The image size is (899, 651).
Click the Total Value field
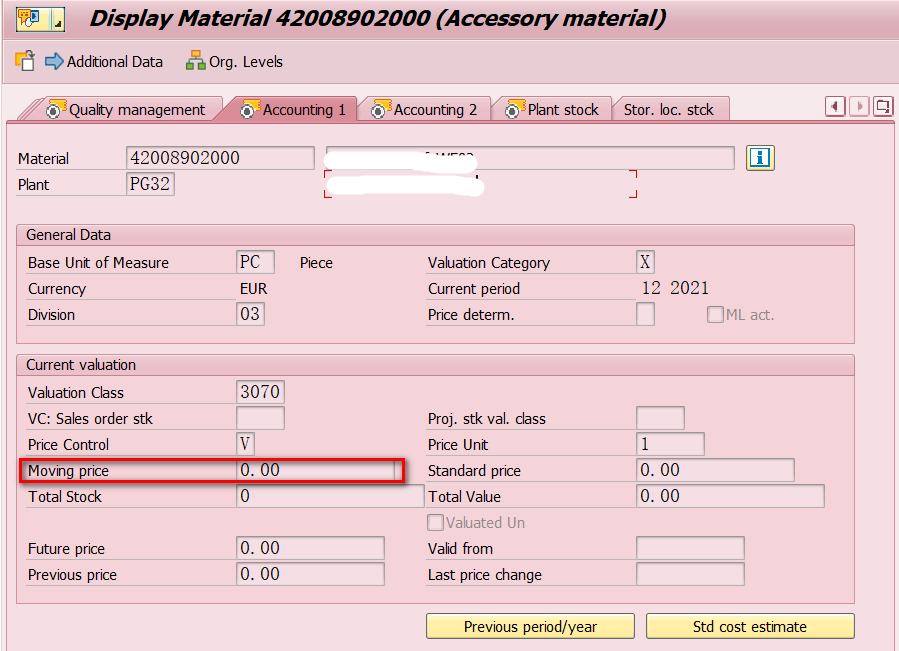730,496
